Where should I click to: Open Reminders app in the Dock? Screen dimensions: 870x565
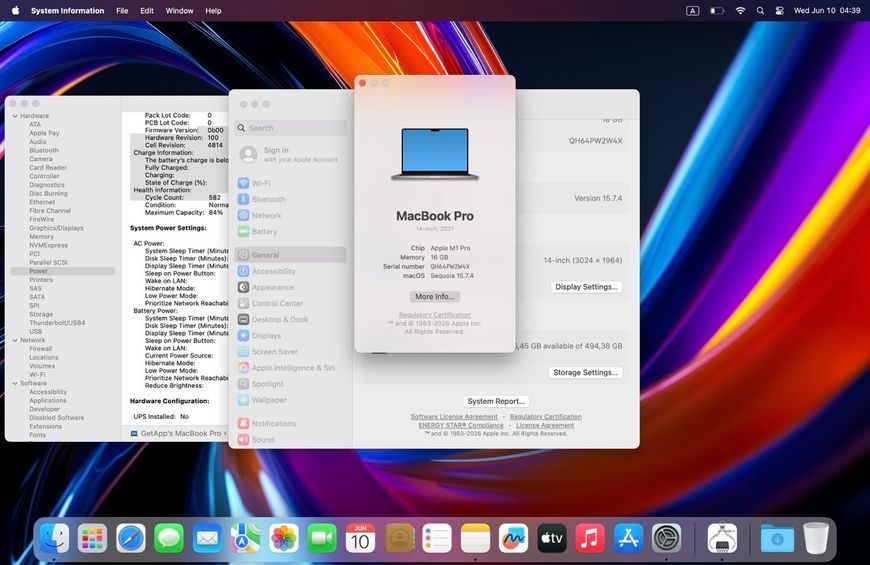point(437,538)
